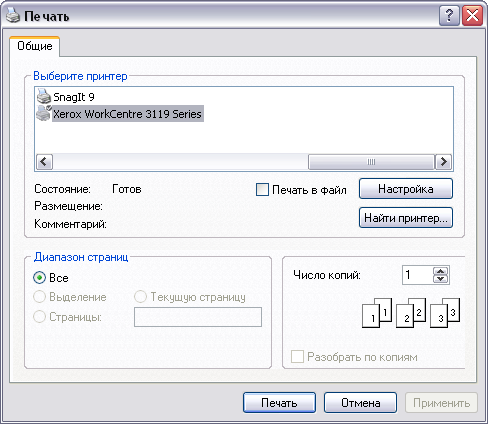Image resolution: width=488 pixels, height=424 pixels.
Task: Click the 'Найти принтер...' button
Action: coord(406,218)
